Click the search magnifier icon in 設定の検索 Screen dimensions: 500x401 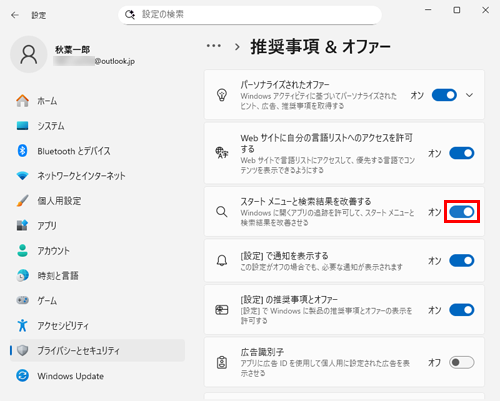click(x=130, y=14)
